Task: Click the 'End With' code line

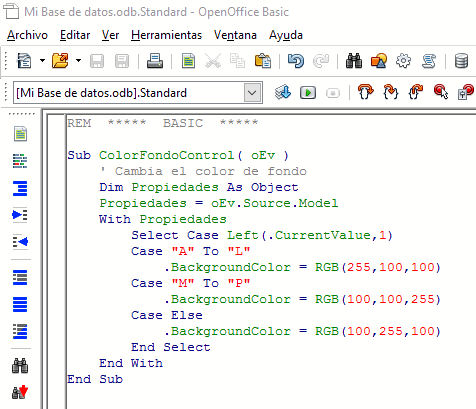Action: pyautogui.click(x=131, y=363)
